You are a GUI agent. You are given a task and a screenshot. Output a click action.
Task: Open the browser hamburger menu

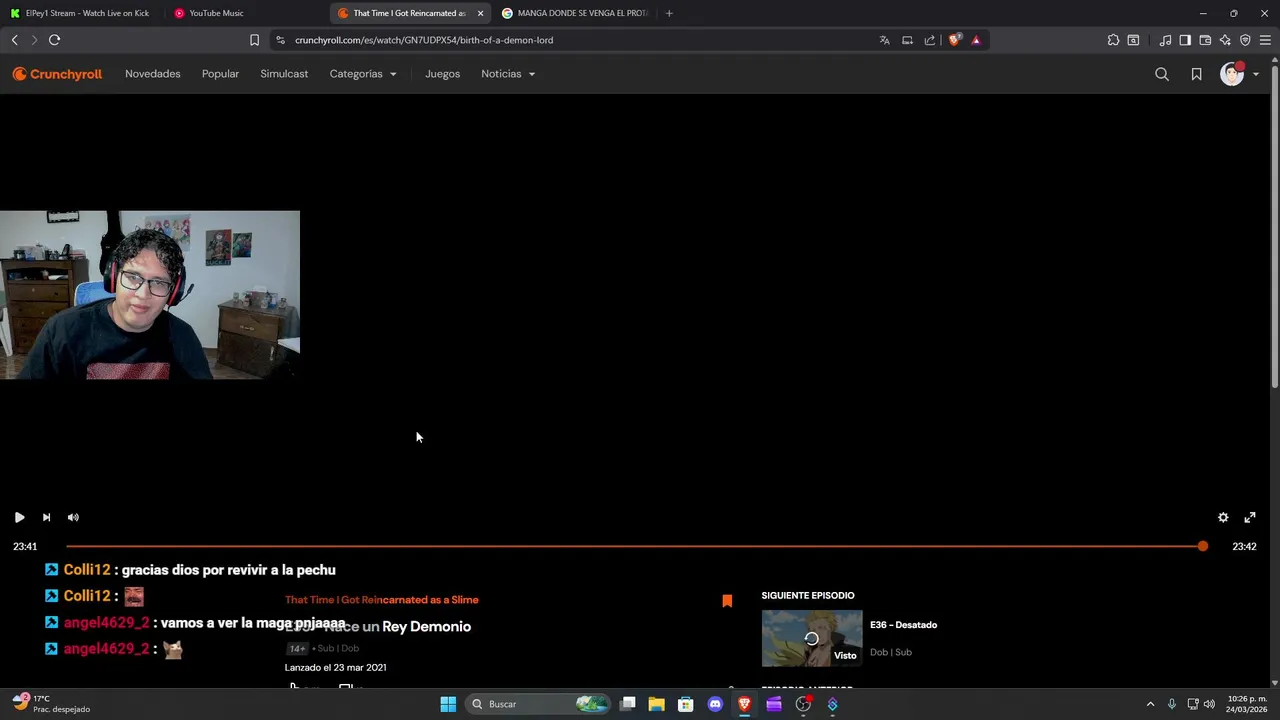coord(1265,40)
